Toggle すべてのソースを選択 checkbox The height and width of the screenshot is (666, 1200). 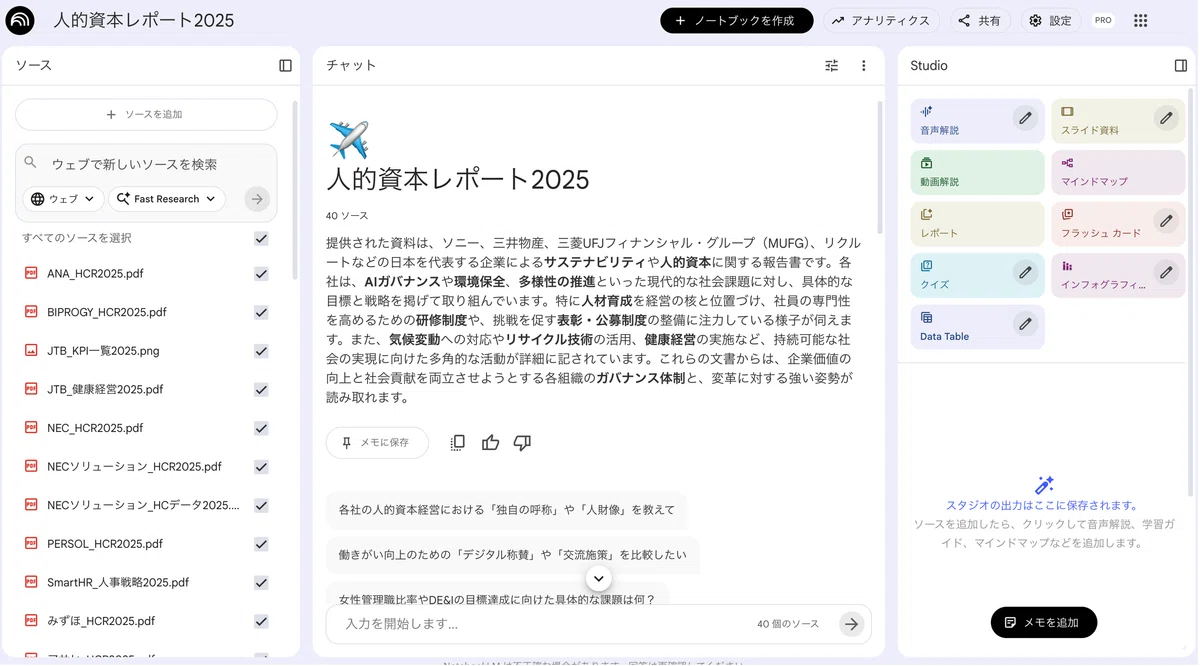[x=261, y=238]
